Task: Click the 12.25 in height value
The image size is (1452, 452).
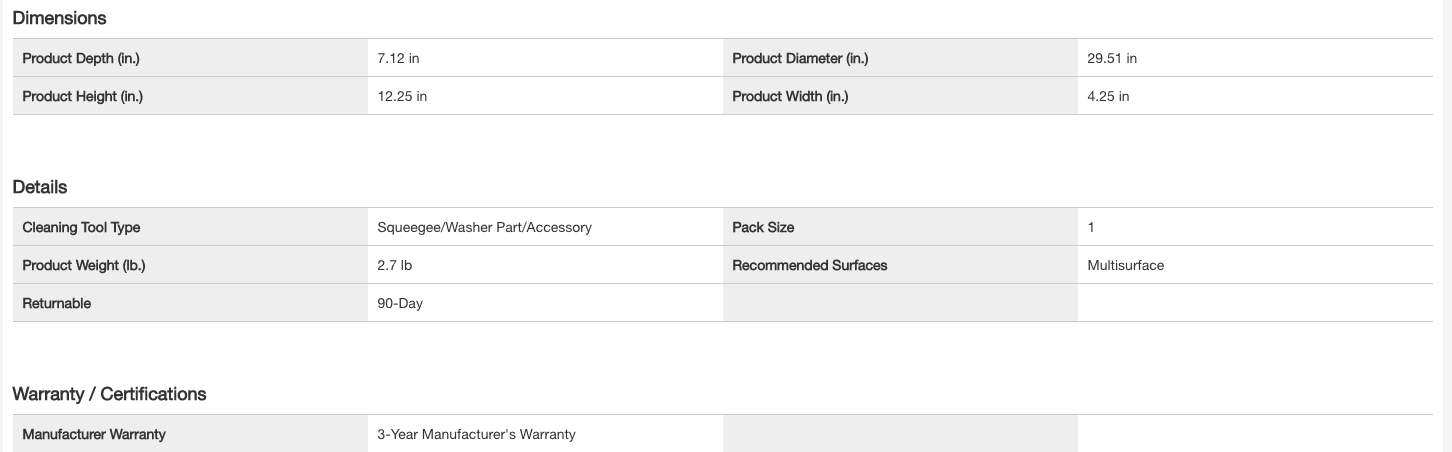Action: (x=402, y=96)
